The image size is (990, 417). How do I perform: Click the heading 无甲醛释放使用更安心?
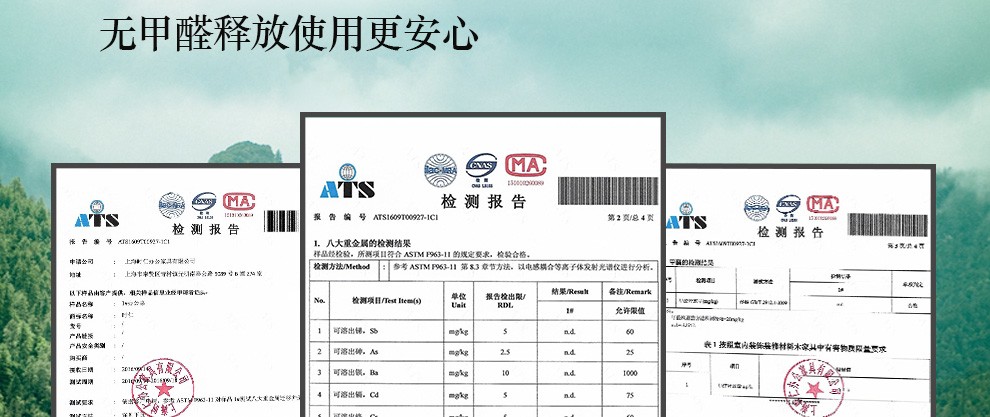290,35
